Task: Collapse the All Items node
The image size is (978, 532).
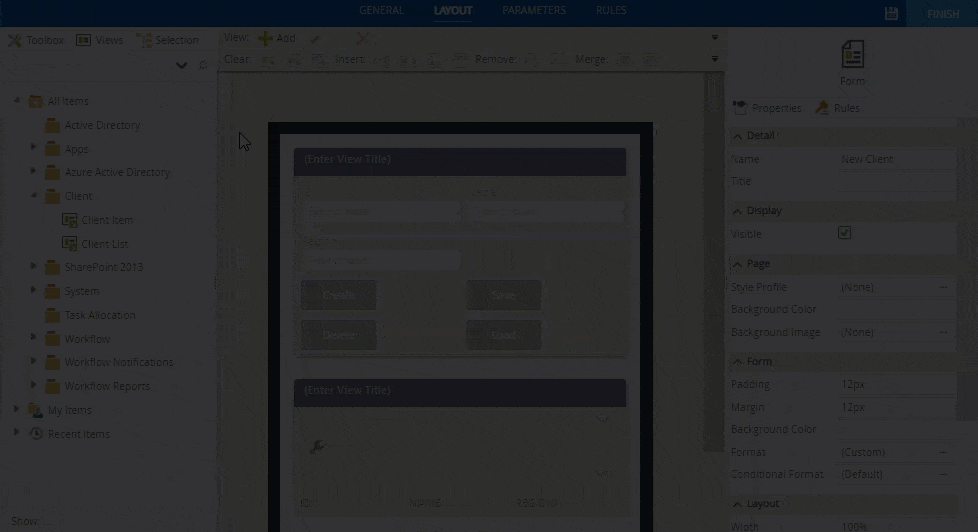Action: [x=17, y=100]
